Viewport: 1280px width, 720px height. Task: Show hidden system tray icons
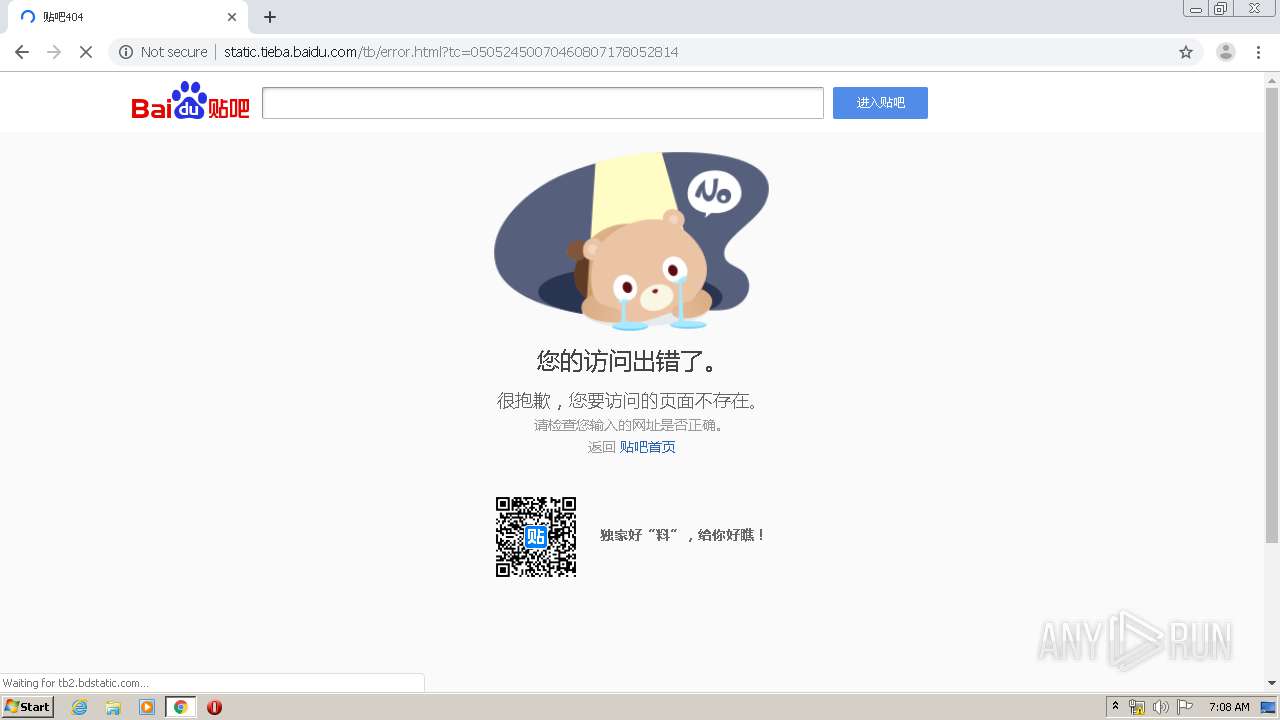1115,707
